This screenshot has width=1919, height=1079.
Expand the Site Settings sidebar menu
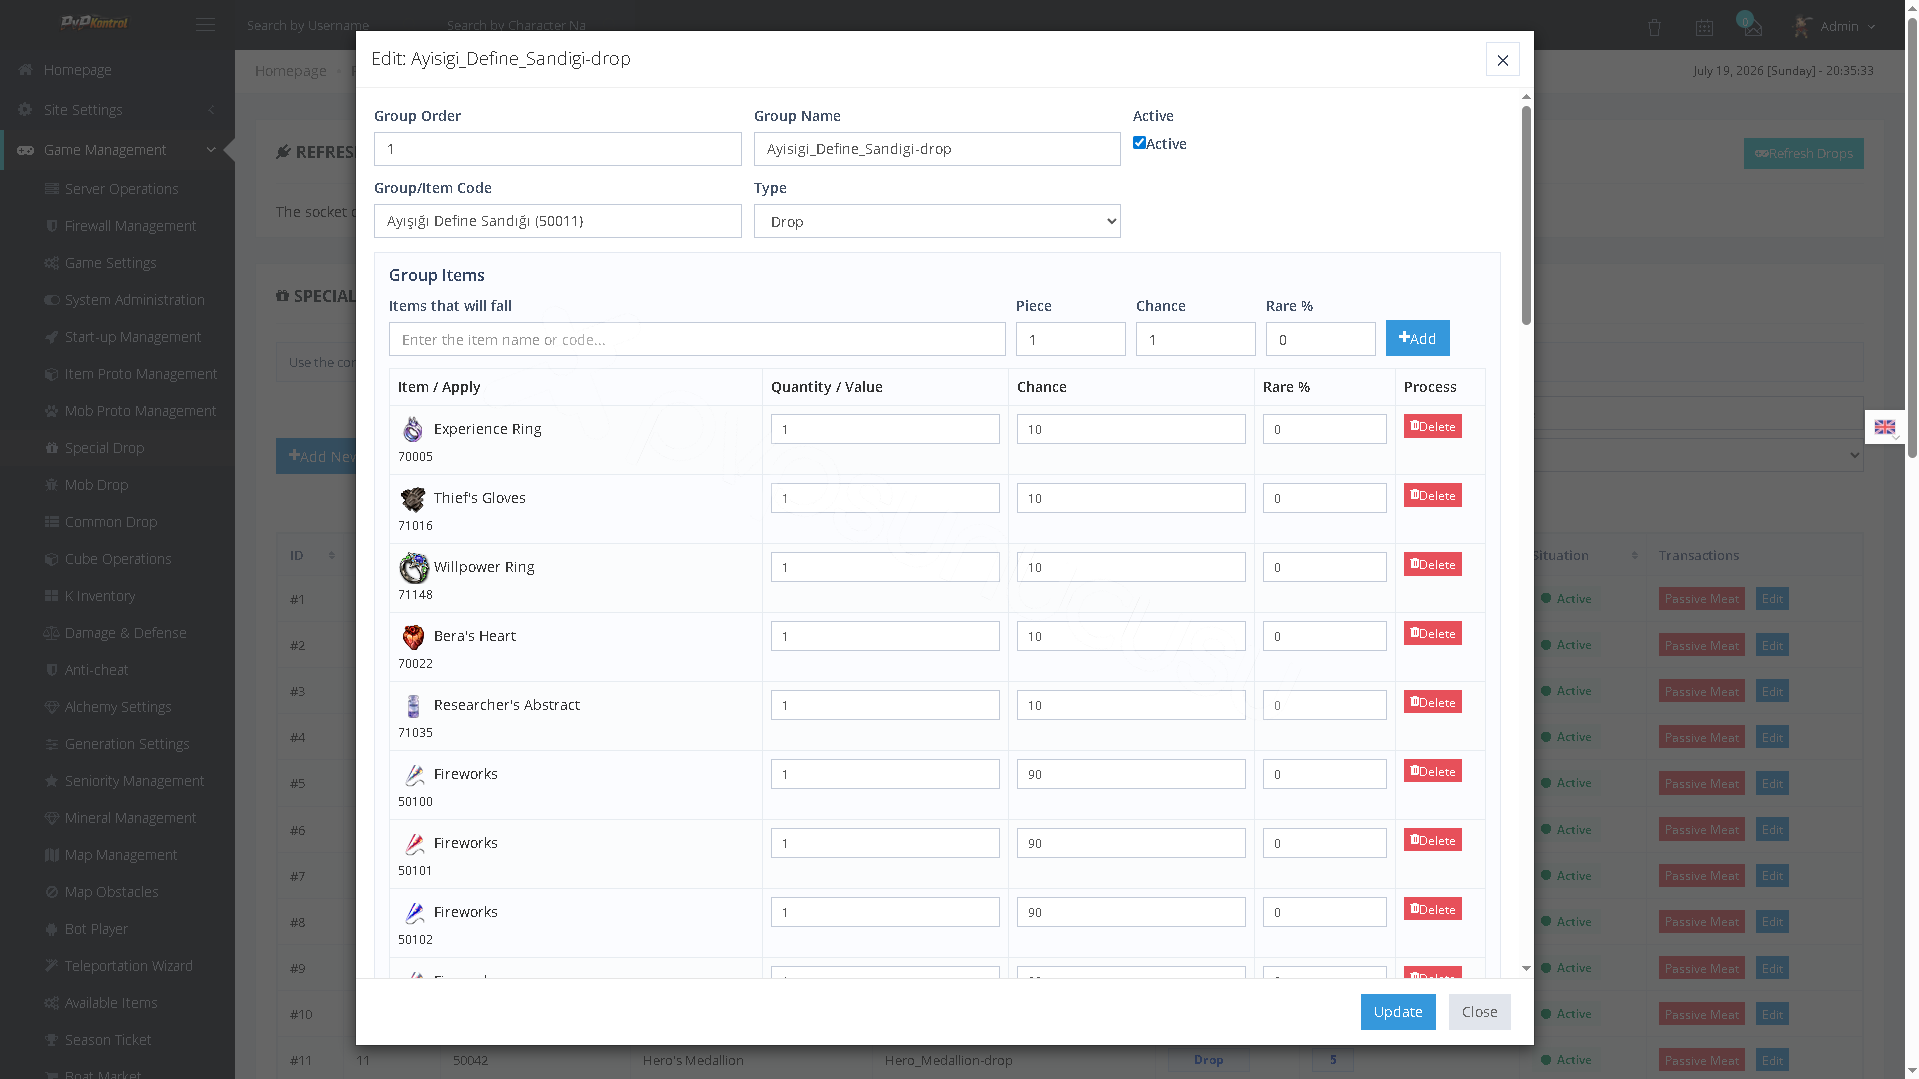click(117, 110)
